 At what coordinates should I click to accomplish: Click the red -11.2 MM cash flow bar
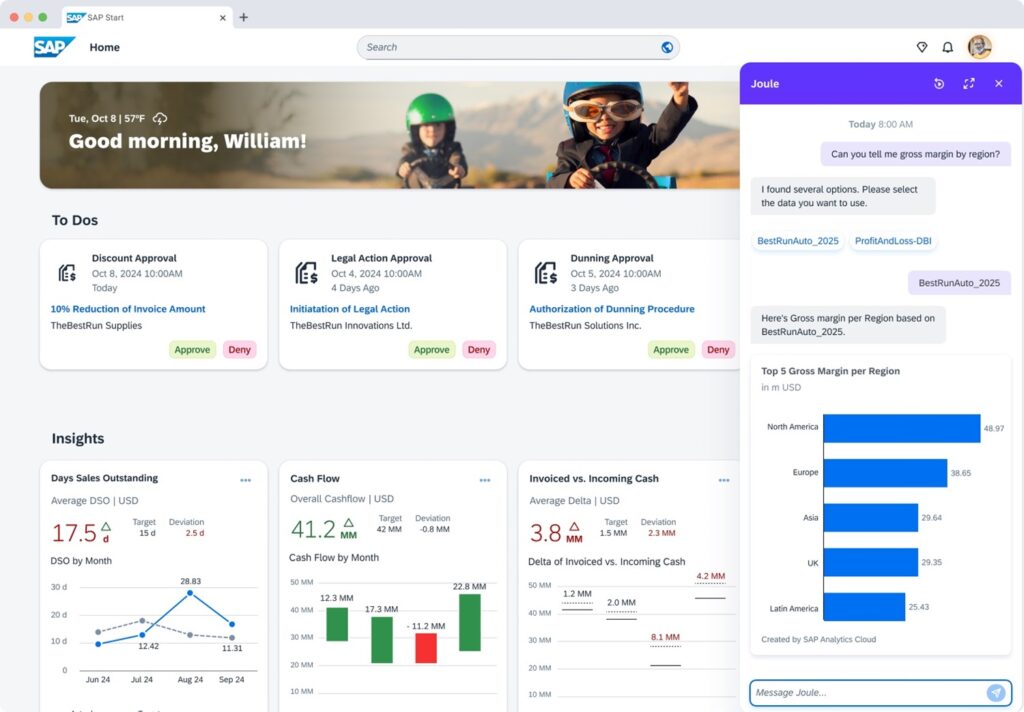click(426, 648)
